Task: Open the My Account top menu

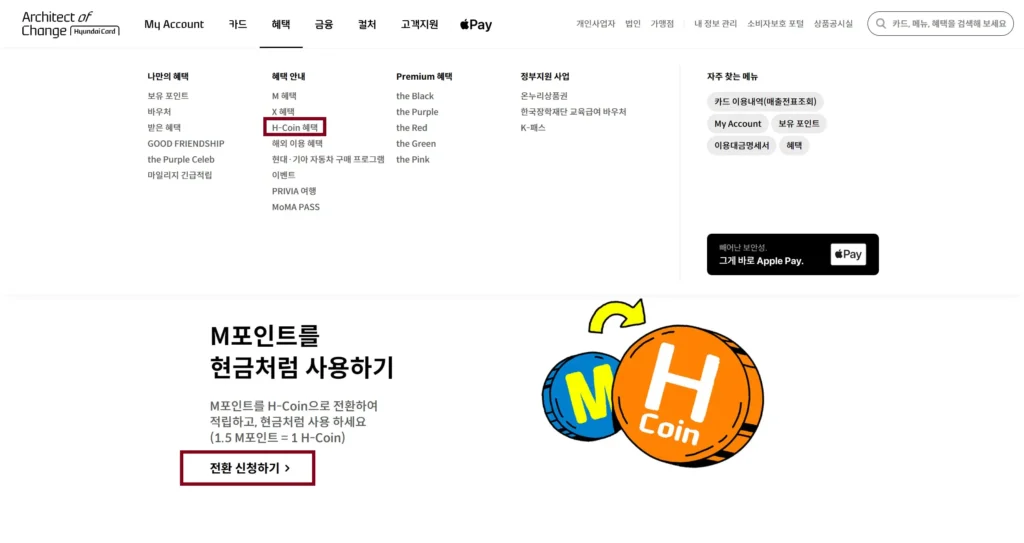Action: tap(174, 24)
